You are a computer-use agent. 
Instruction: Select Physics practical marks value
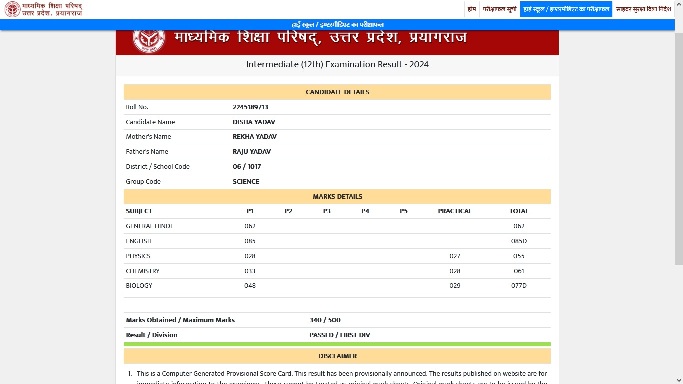(455, 256)
